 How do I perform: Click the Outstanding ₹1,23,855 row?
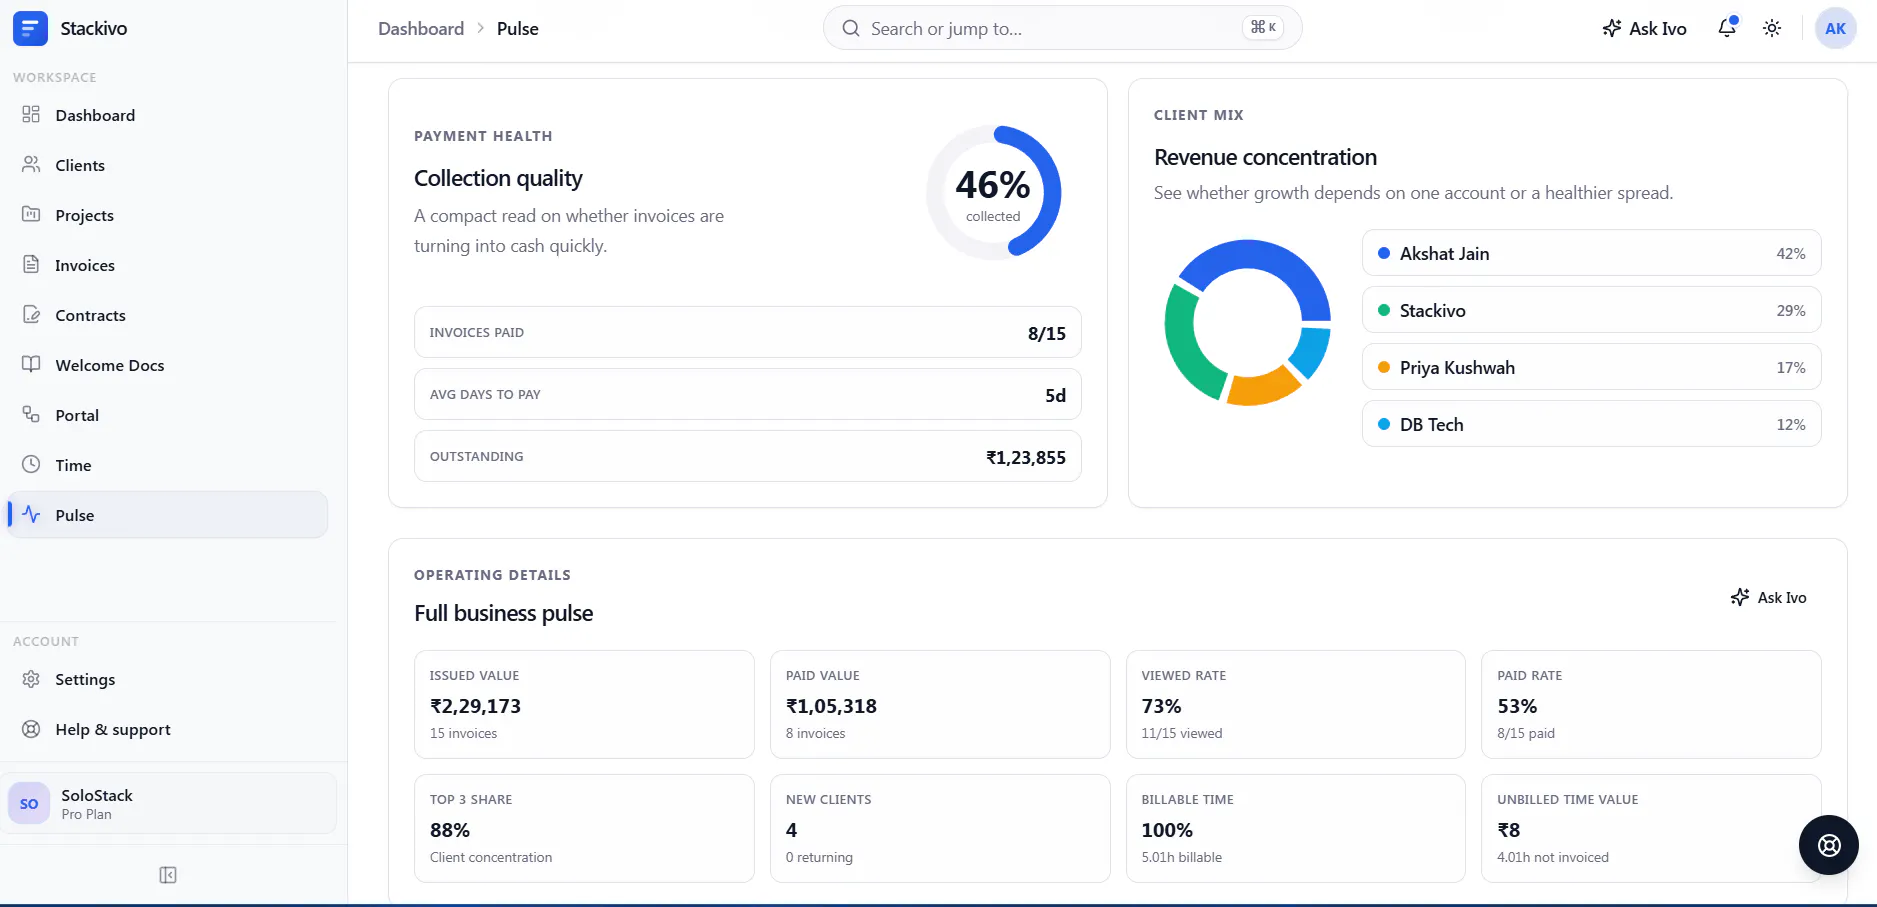pyautogui.click(x=747, y=456)
